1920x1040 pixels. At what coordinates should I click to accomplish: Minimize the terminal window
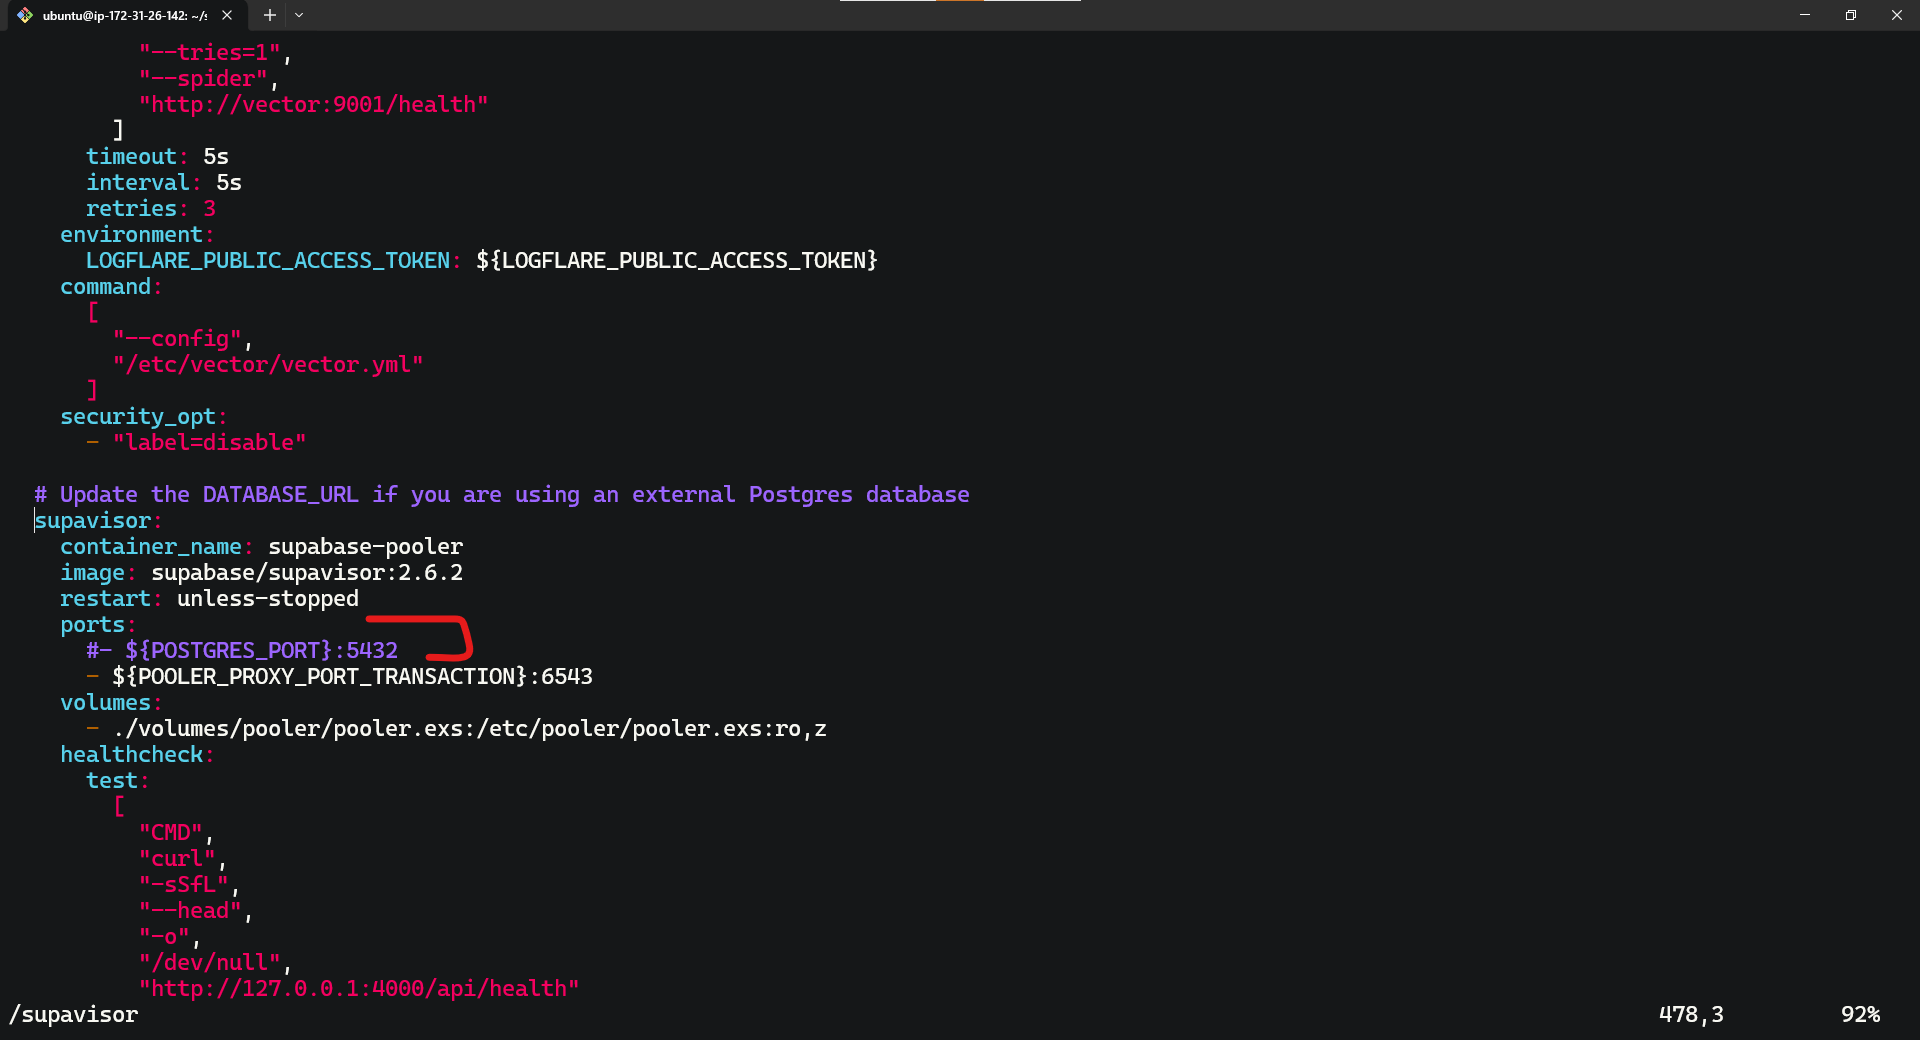coord(1805,15)
